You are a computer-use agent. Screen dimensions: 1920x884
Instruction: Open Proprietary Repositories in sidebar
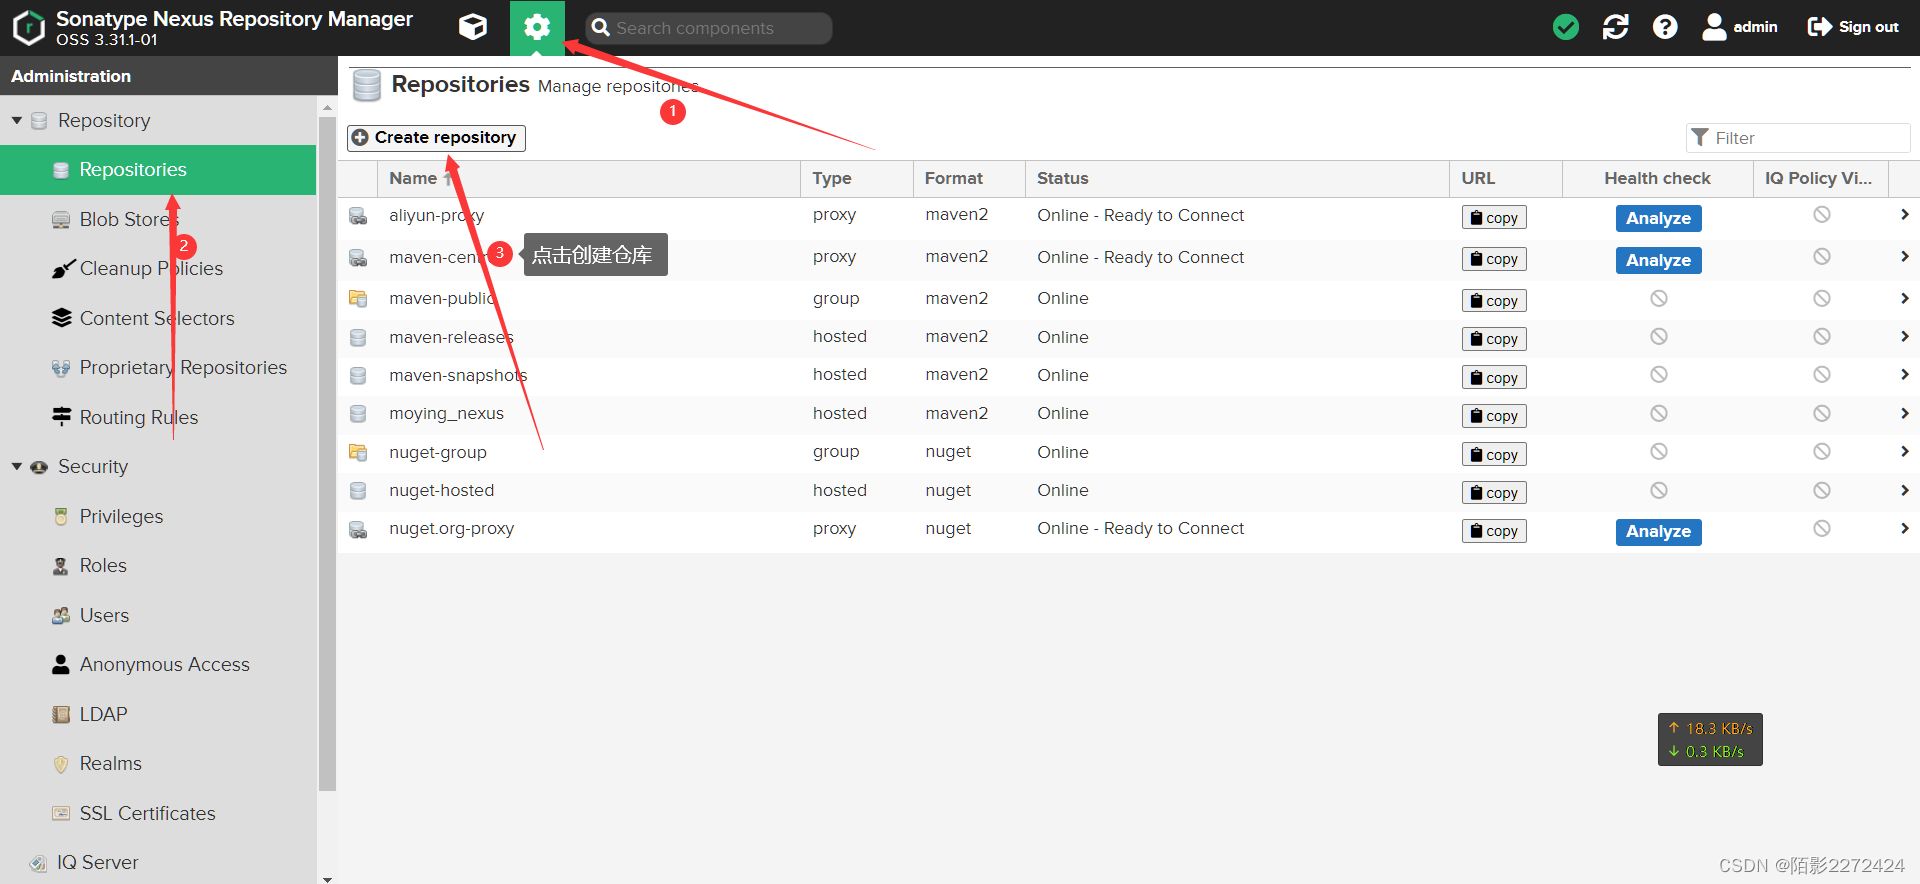click(158, 368)
